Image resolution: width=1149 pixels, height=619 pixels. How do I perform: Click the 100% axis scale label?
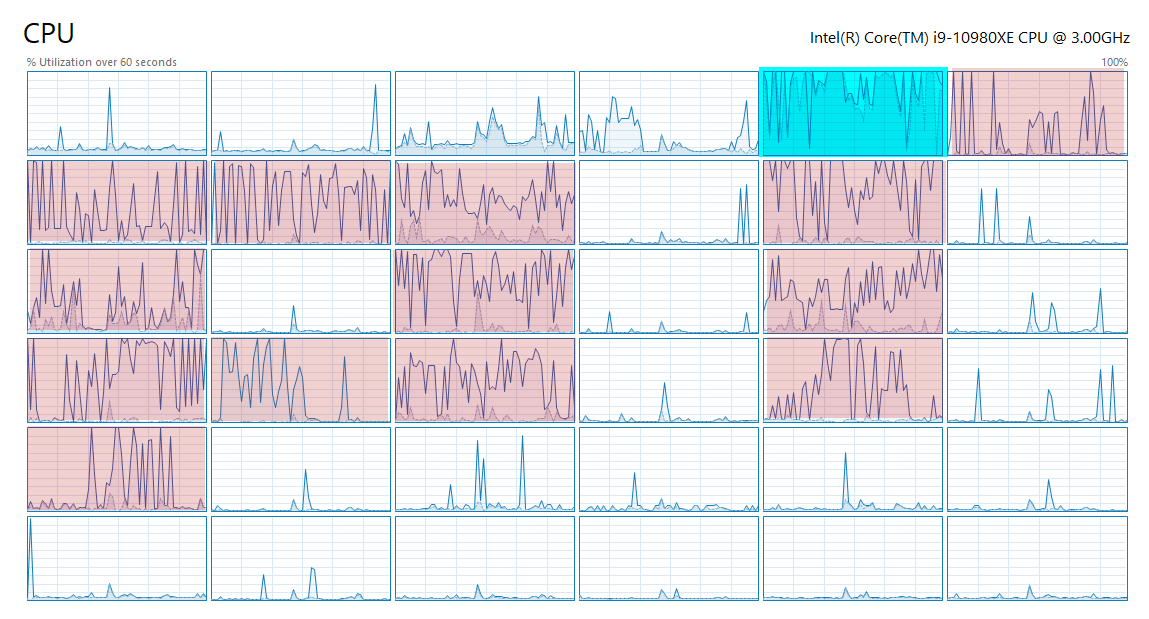click(x=1114, y=62)
